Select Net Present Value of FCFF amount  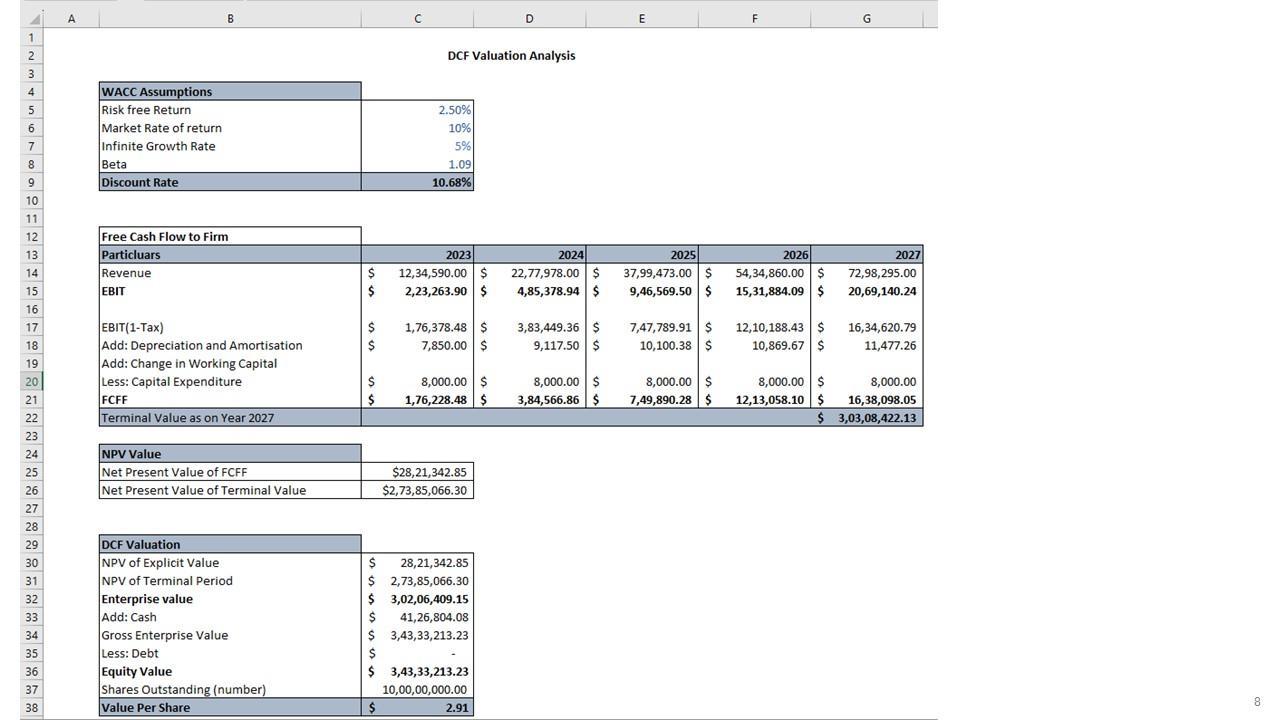(x=417, y=472)
